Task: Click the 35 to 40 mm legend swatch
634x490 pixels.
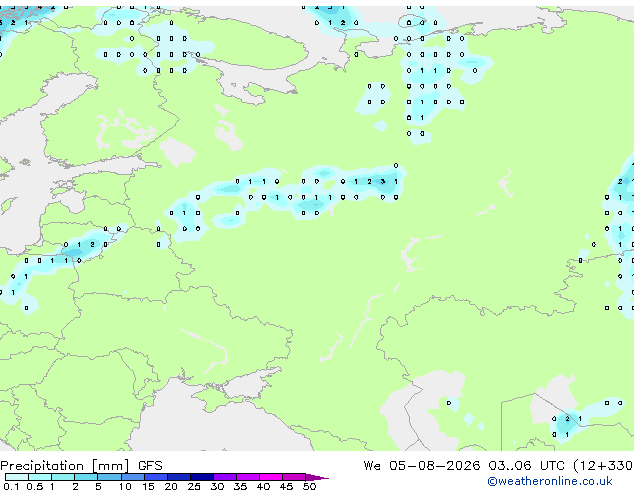Action: [248, 477]
